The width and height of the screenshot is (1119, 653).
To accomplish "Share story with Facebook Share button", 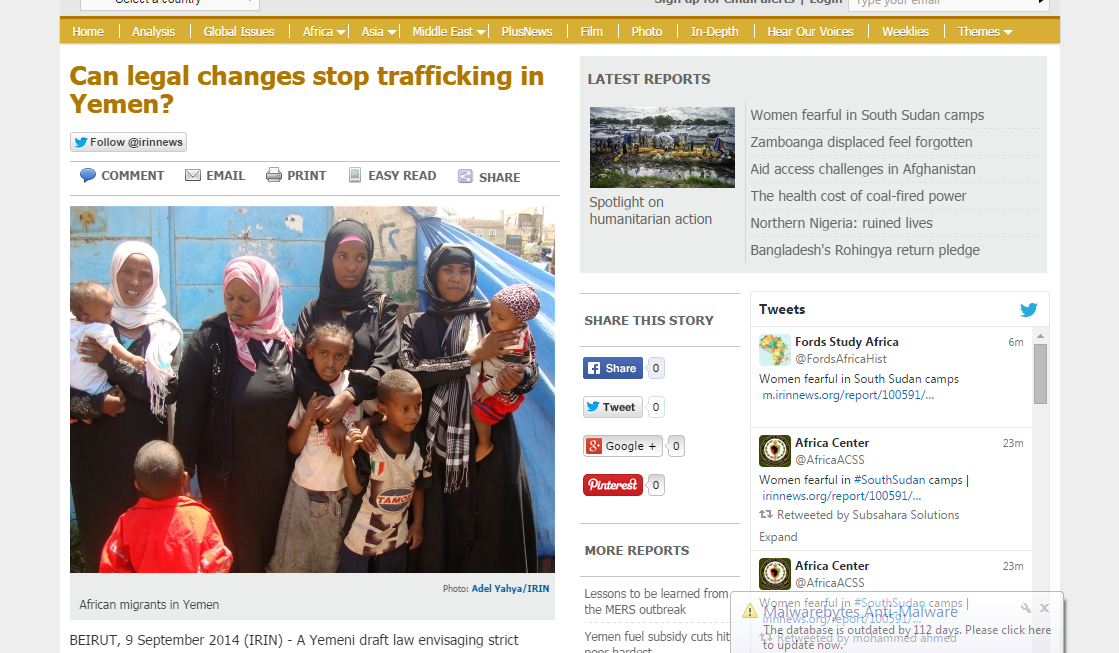I will [612, 368].
